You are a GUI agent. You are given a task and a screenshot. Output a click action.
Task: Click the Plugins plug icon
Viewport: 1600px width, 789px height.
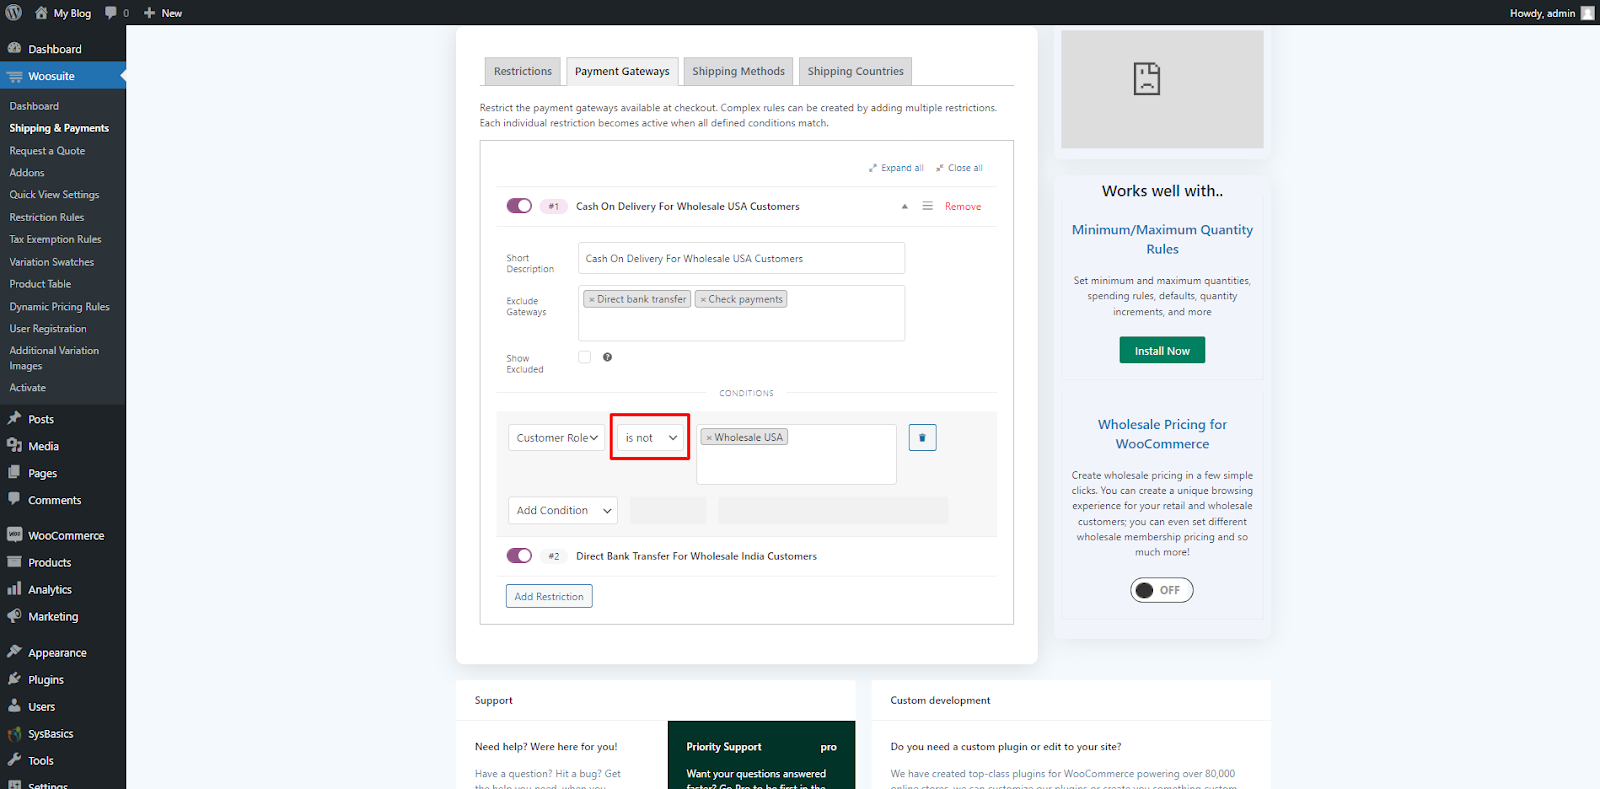[x=14, y=679]
